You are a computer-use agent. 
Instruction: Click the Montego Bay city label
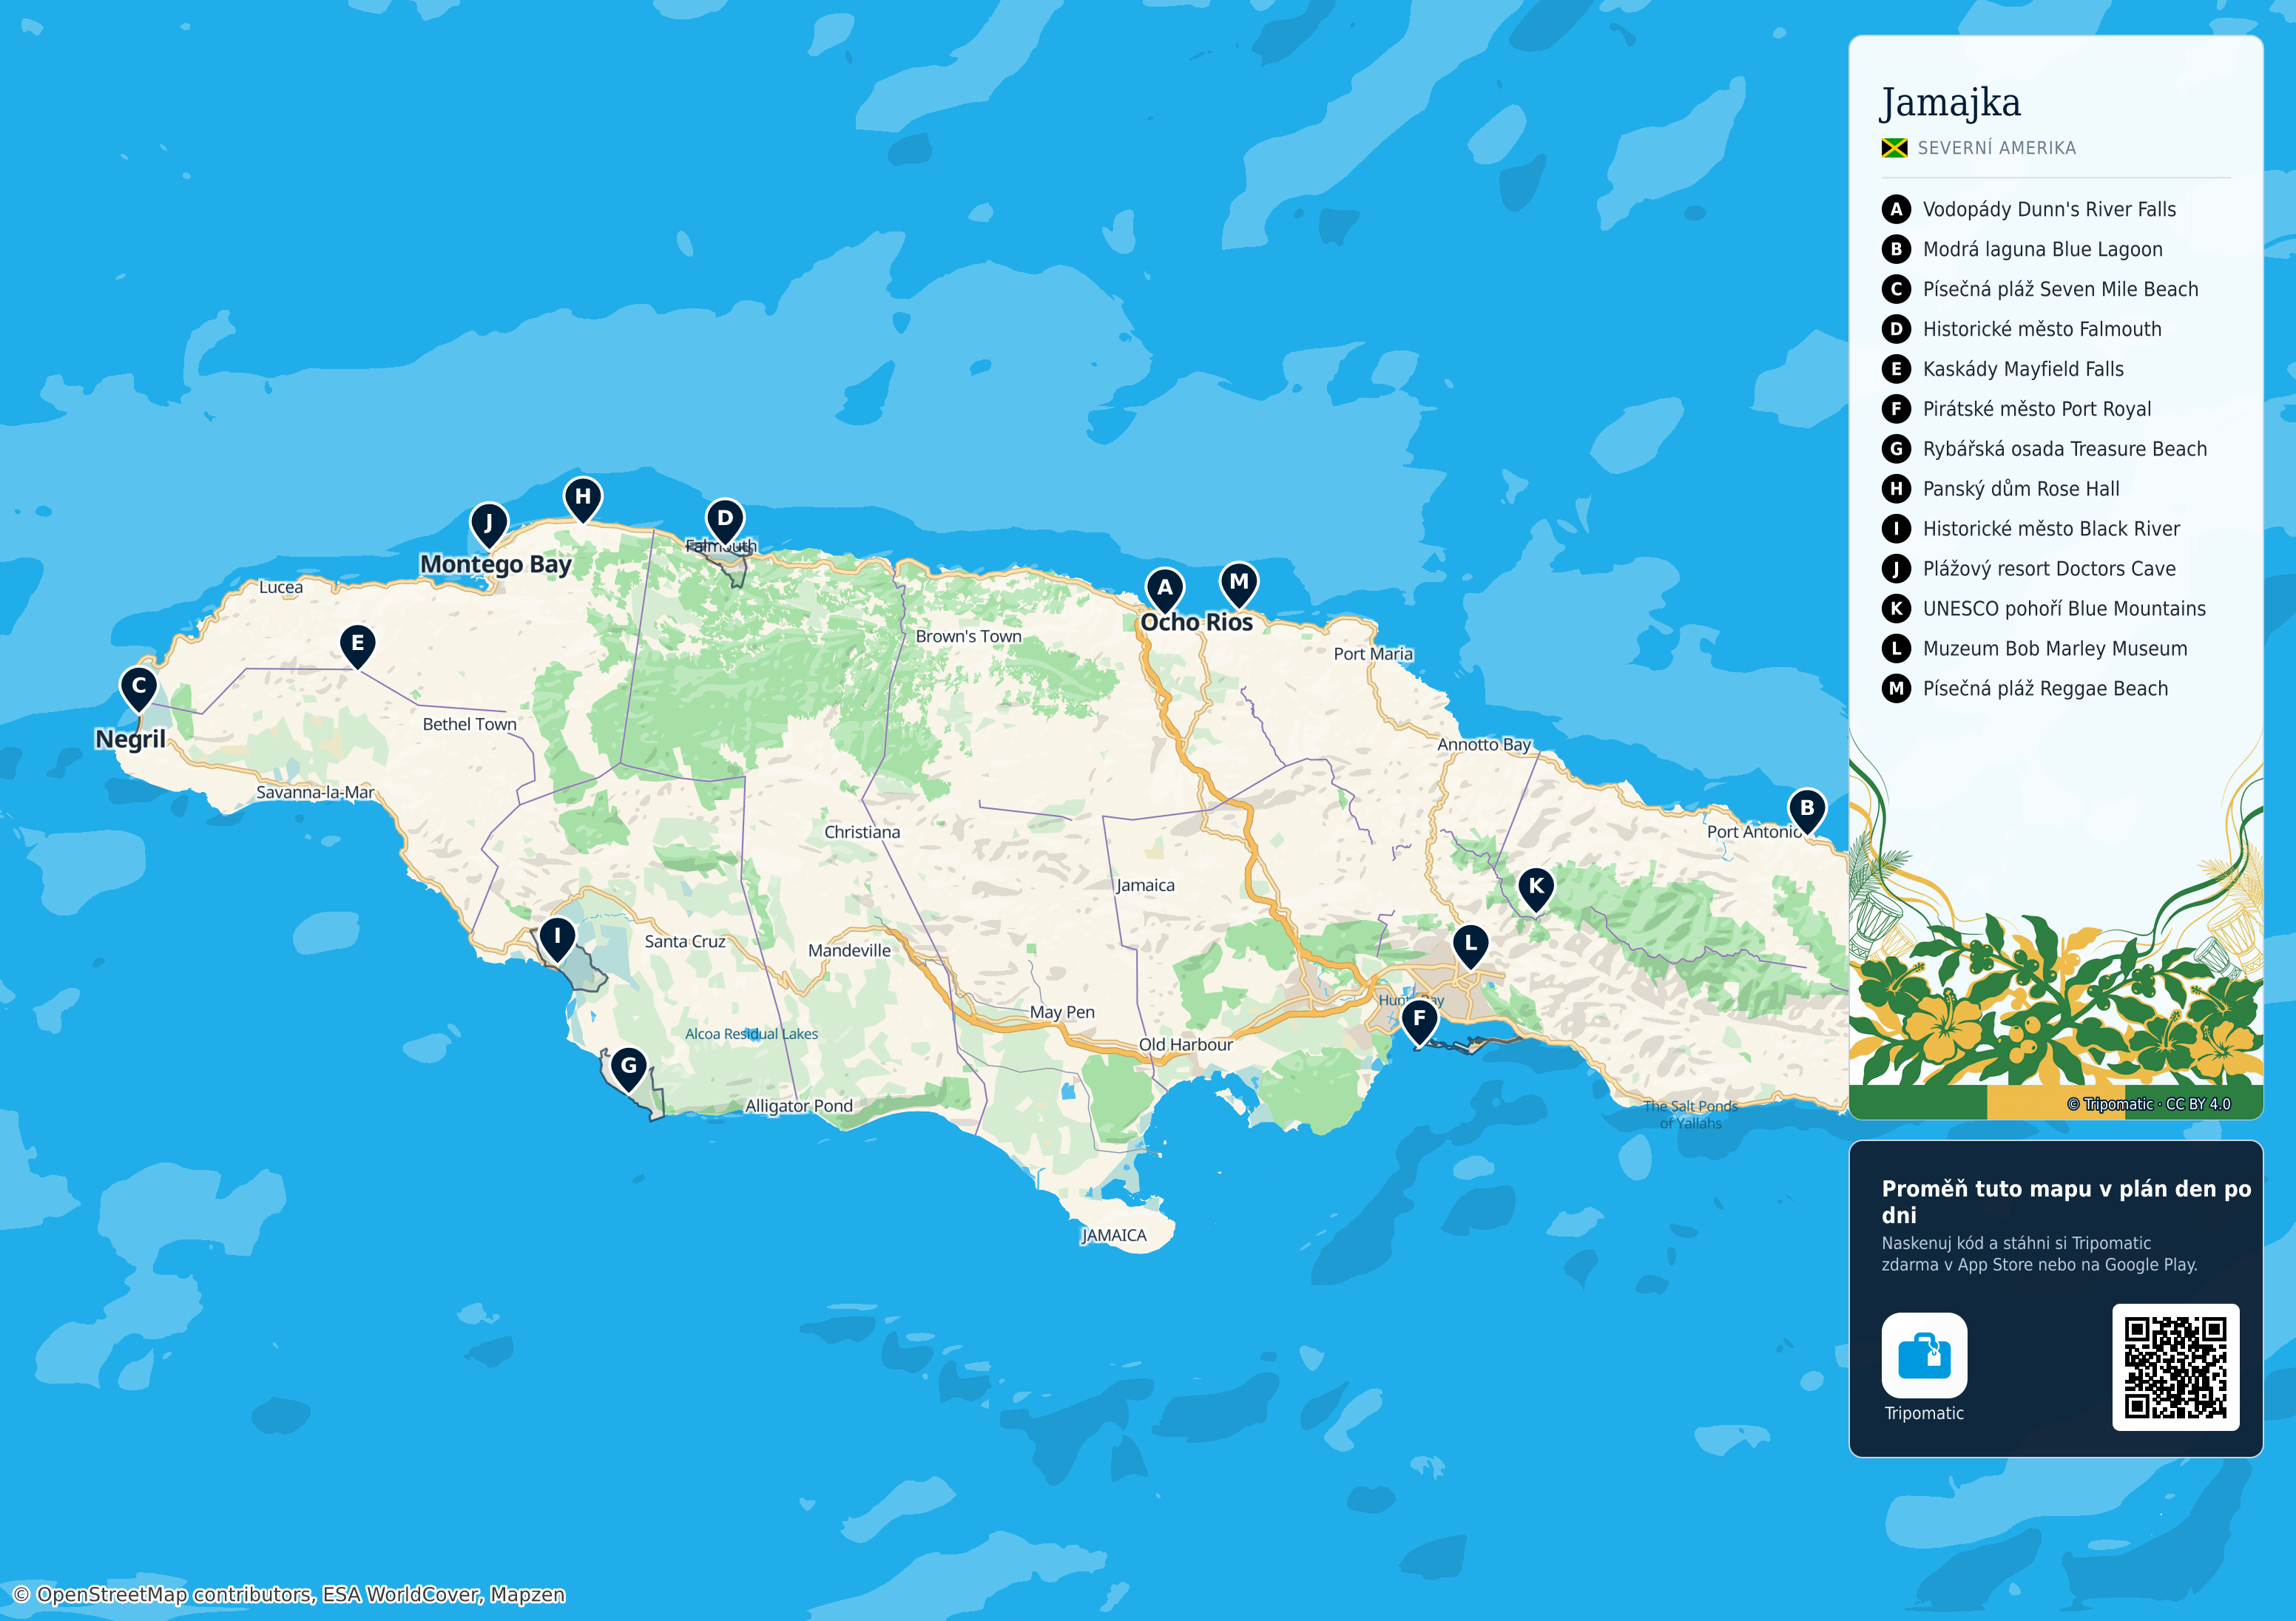(496, 565)
